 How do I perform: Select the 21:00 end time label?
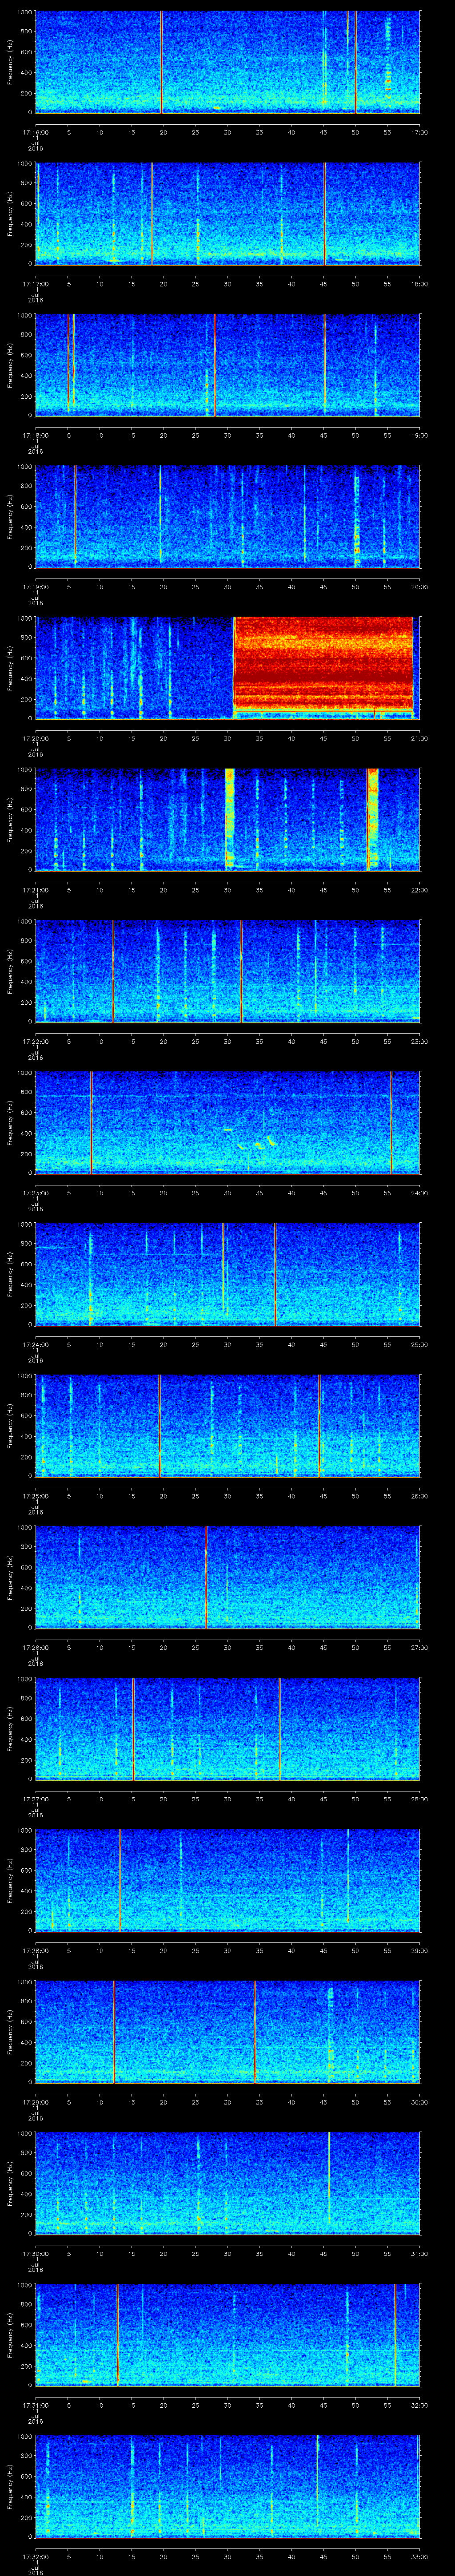point(419,738)
